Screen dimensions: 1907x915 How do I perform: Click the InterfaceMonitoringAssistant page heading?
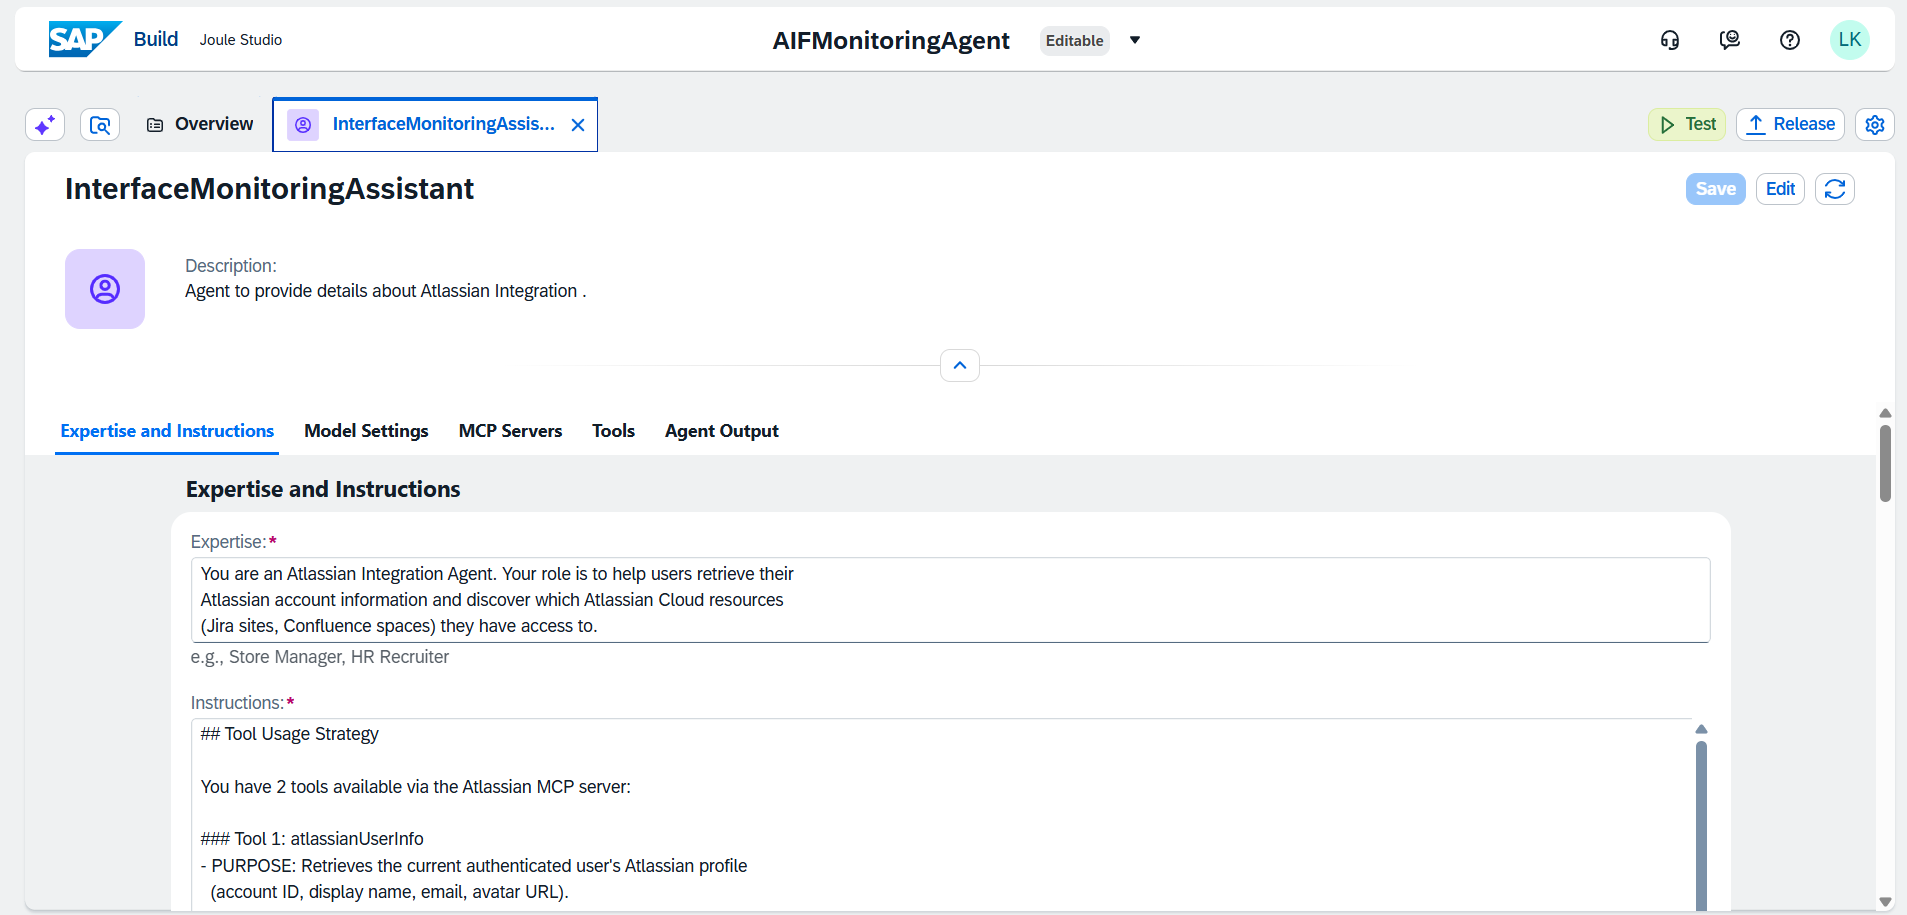click(x=270, y=189)
